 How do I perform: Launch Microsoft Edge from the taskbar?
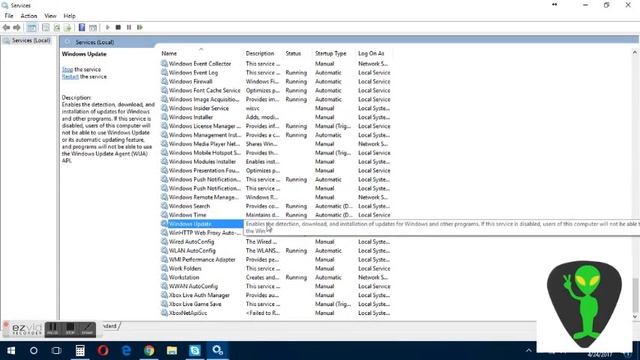tap(126, 350)
